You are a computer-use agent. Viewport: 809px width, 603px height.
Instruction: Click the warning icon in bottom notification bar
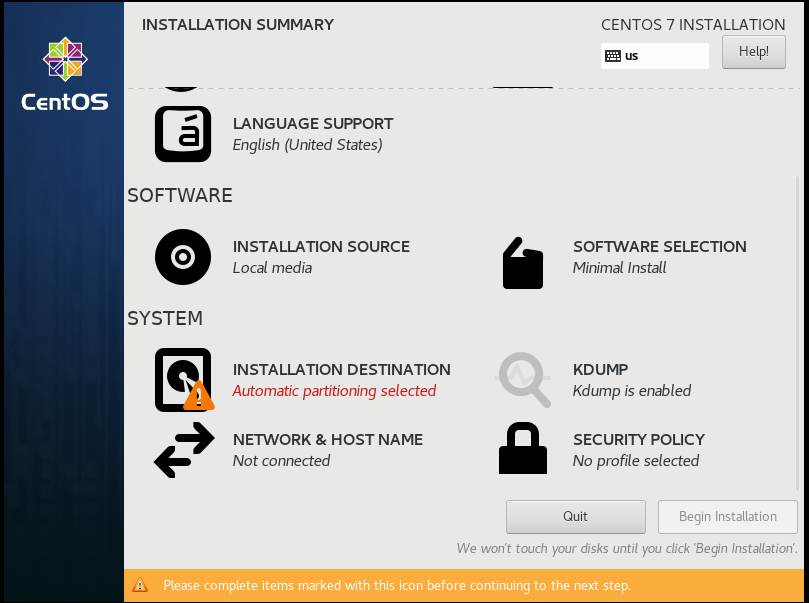(x=140, y=586)
